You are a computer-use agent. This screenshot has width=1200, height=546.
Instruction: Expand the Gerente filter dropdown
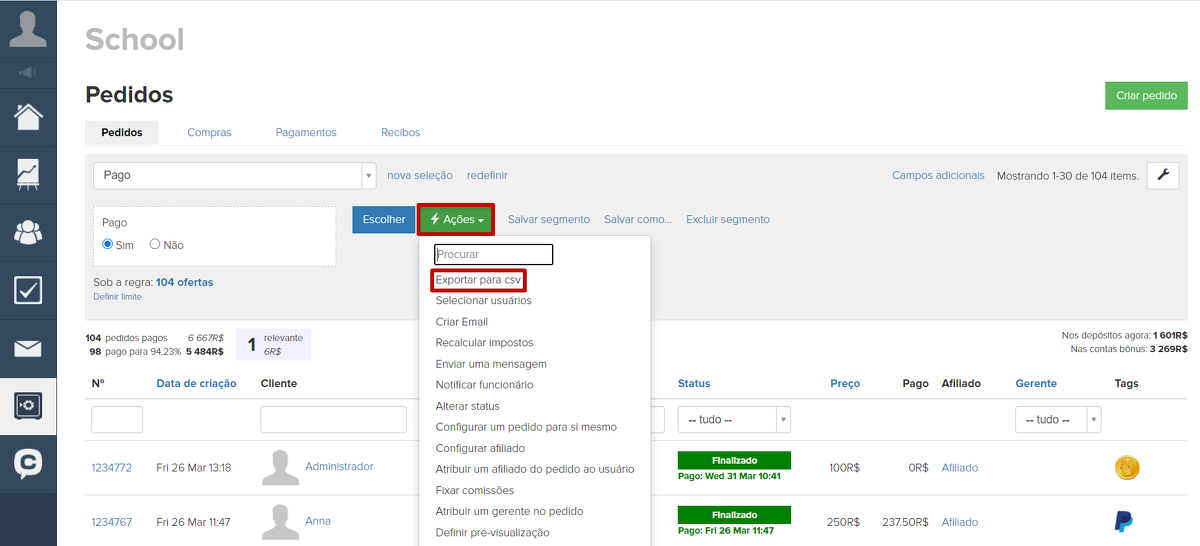pos(1058,420)
